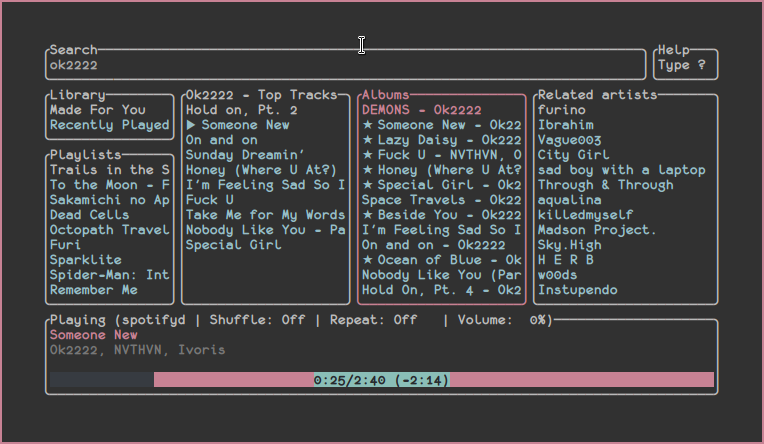Click the star beside Someone New album
The width and height of the screenshot is (764, 444).
click(x=367, y=125)
